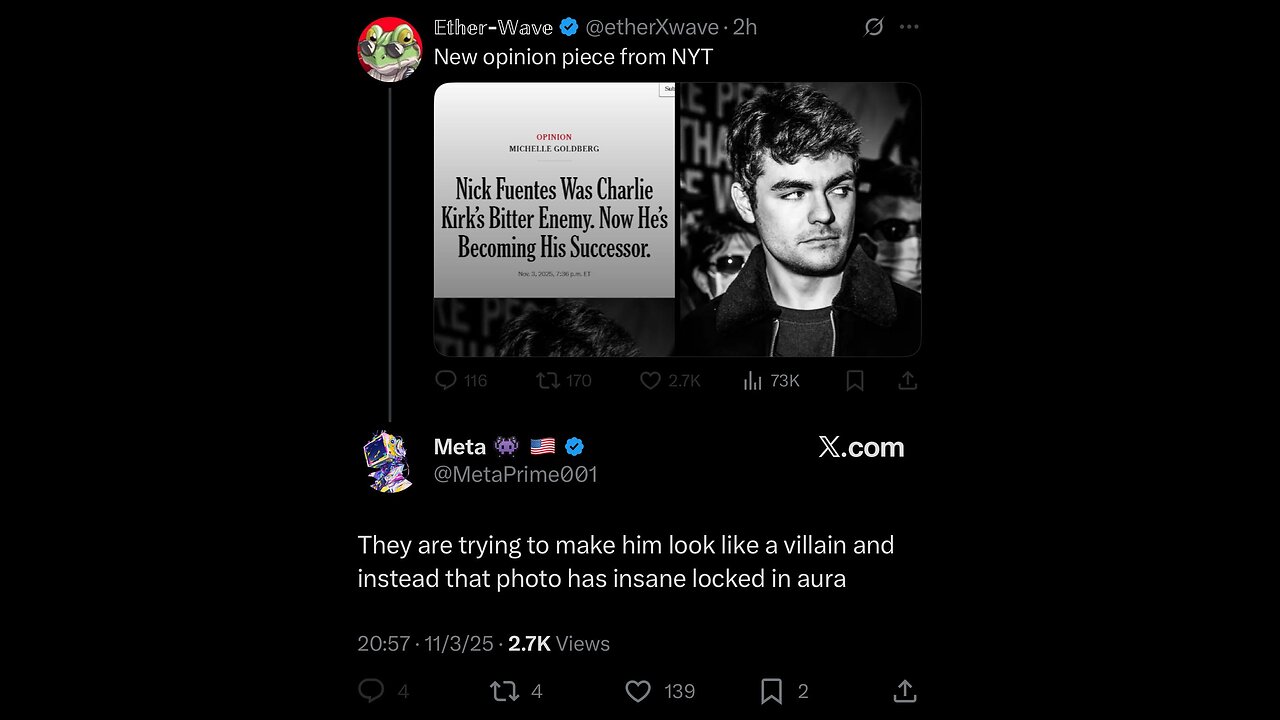Open the Ether-Wave display name link
Viewport: 1280px width, 720px height.
click(x=493, y=27)
